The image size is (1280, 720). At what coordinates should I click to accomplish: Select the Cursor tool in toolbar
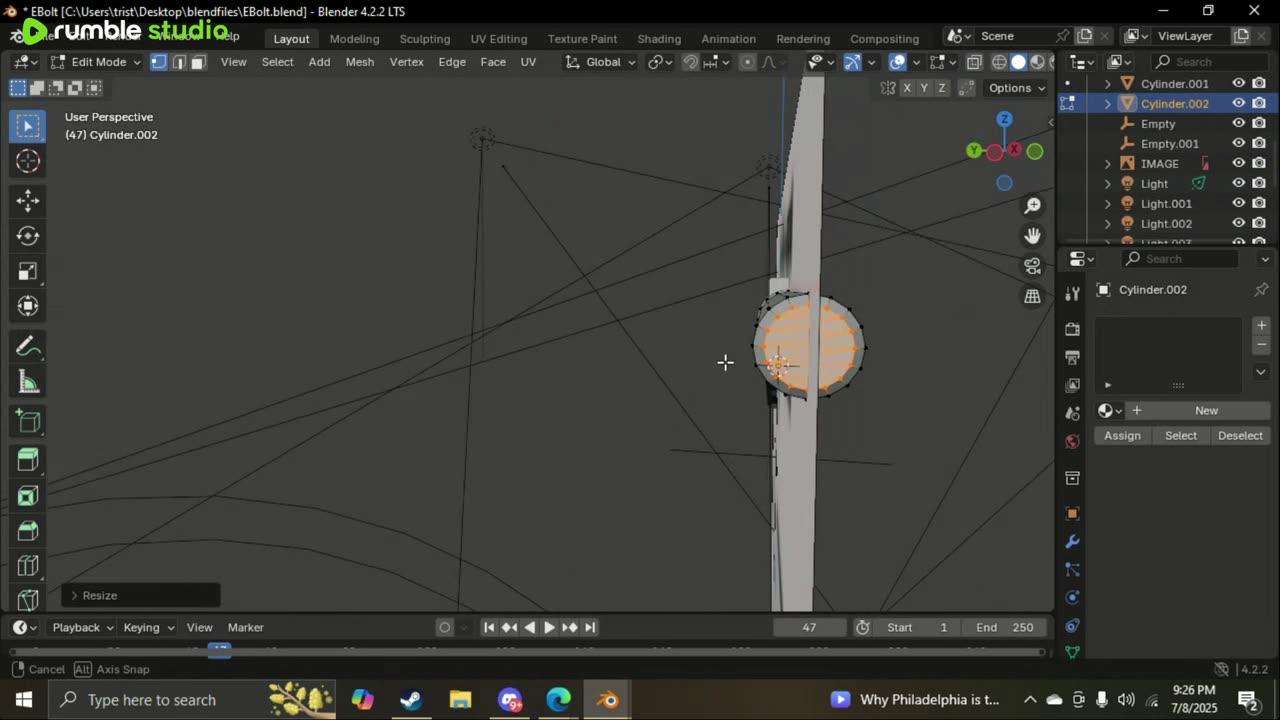tap(28, 161)
